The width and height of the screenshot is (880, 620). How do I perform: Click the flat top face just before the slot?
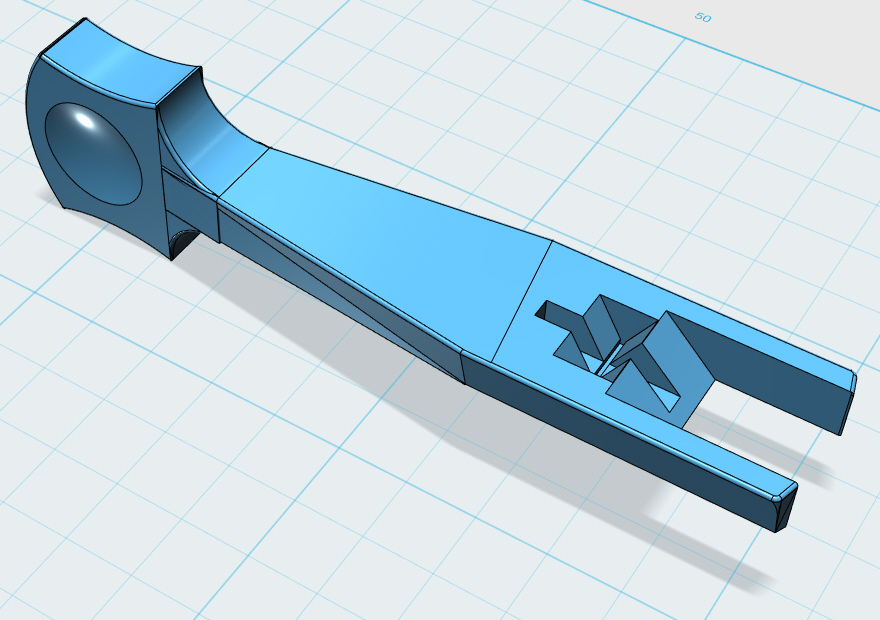pyautogui.click(x=520, y=300)
